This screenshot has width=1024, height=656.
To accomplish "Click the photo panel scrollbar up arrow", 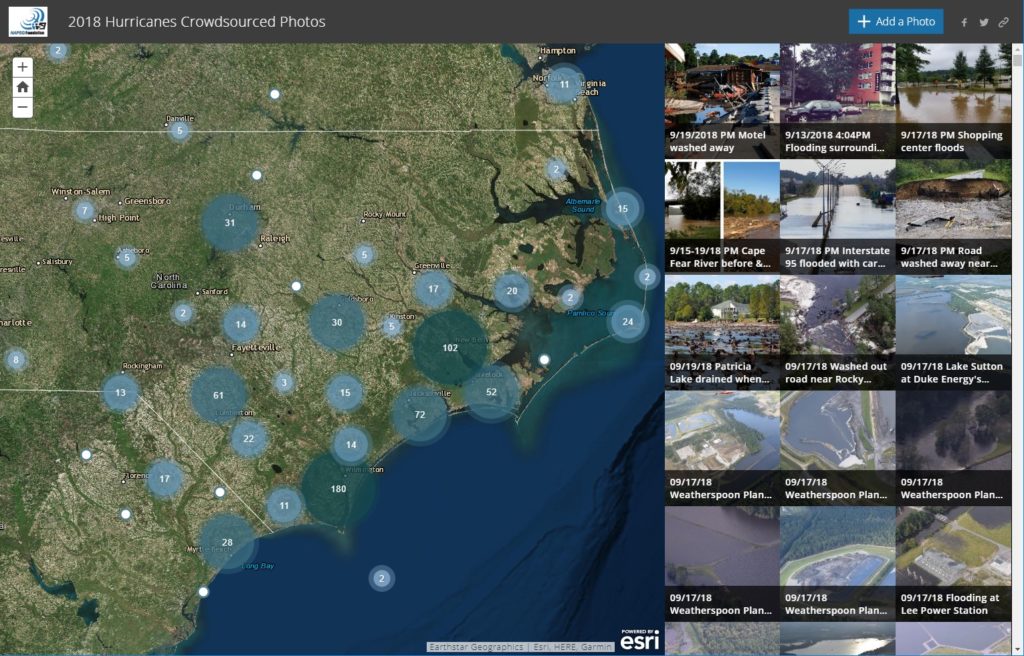I will pyautogui.click(x=1017, y=49).
